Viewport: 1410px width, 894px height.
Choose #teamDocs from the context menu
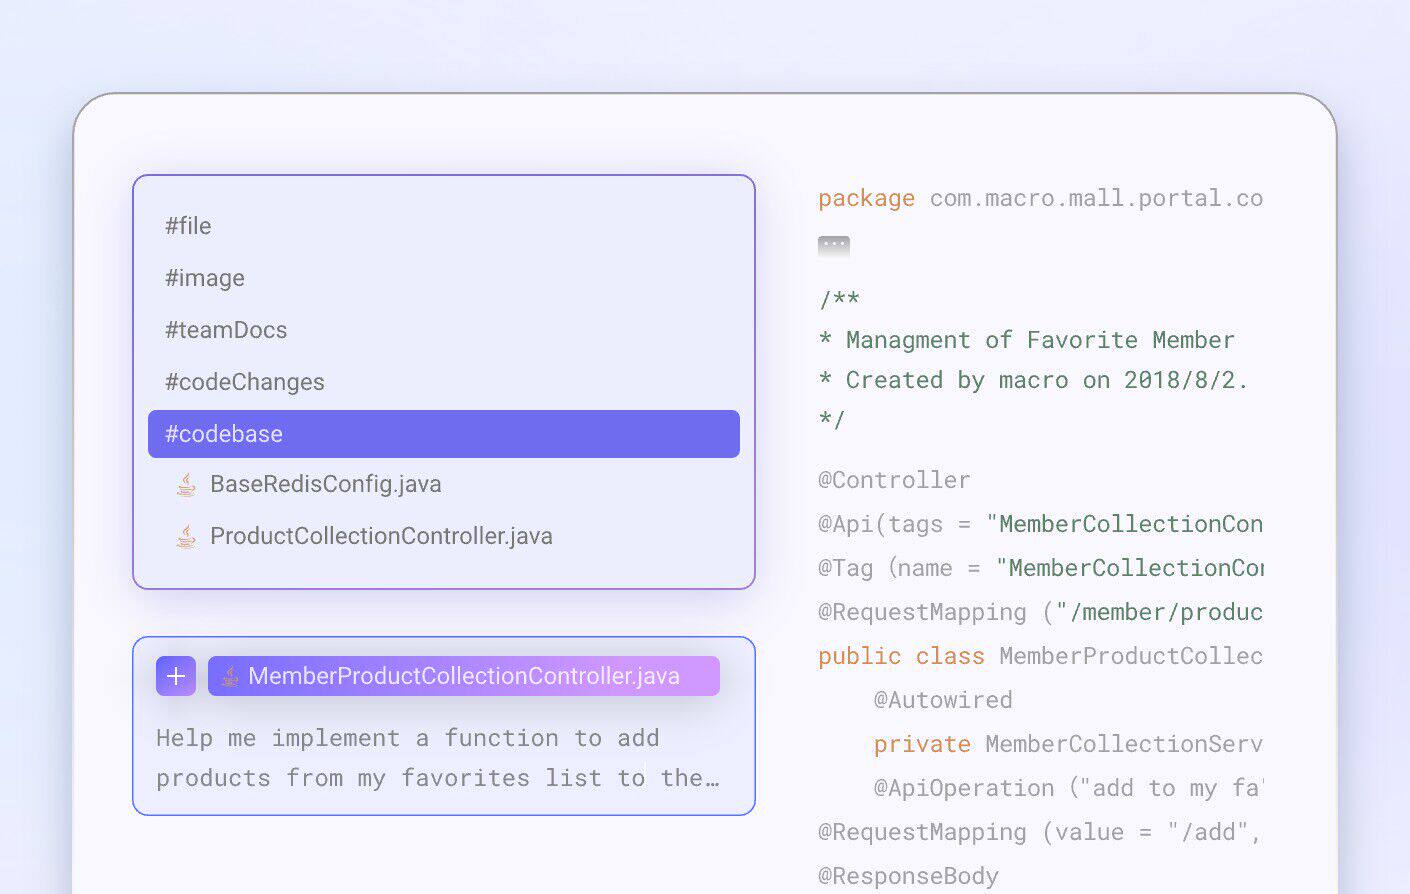coord(226,329)
